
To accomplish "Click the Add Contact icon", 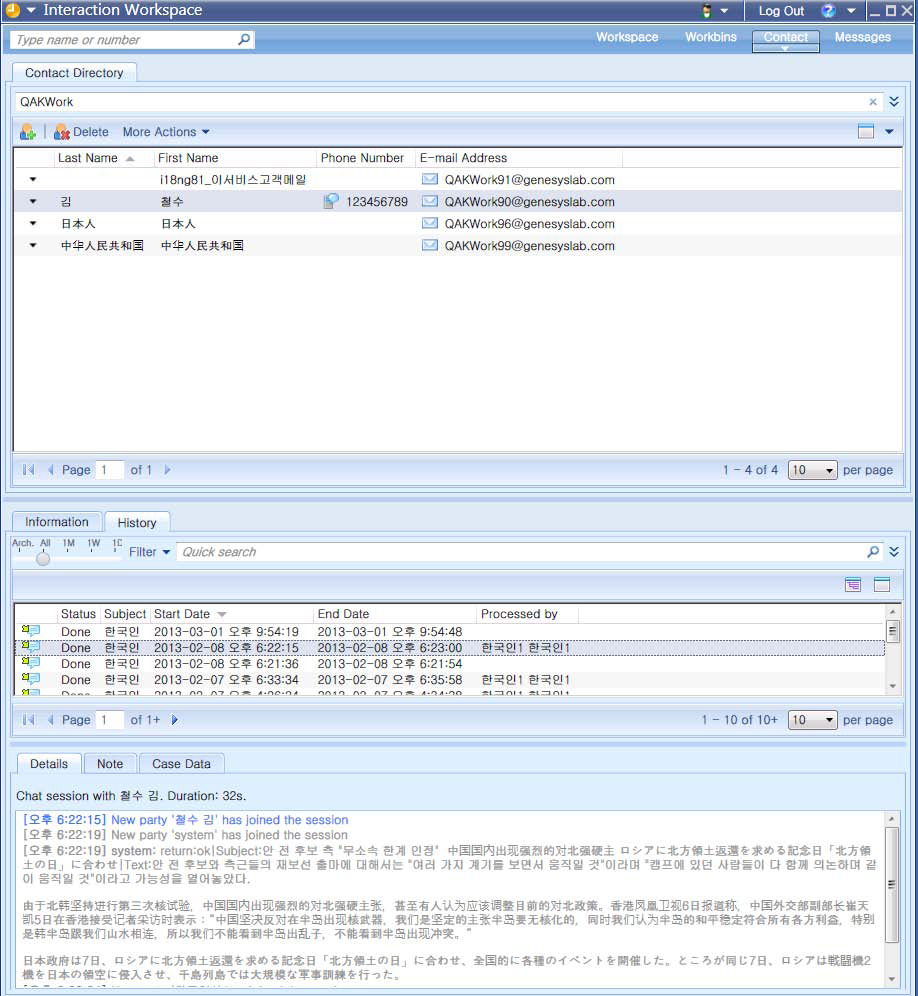I will coord(28,132).
